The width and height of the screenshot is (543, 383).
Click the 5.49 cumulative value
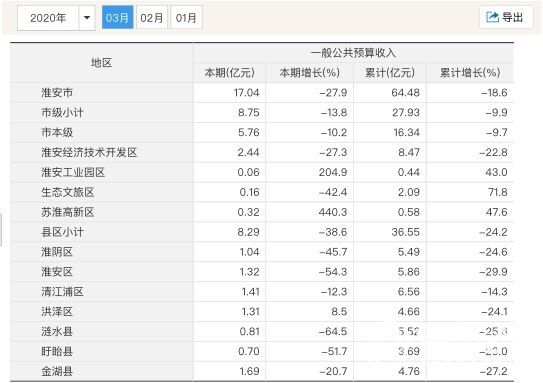click(409, 252)
